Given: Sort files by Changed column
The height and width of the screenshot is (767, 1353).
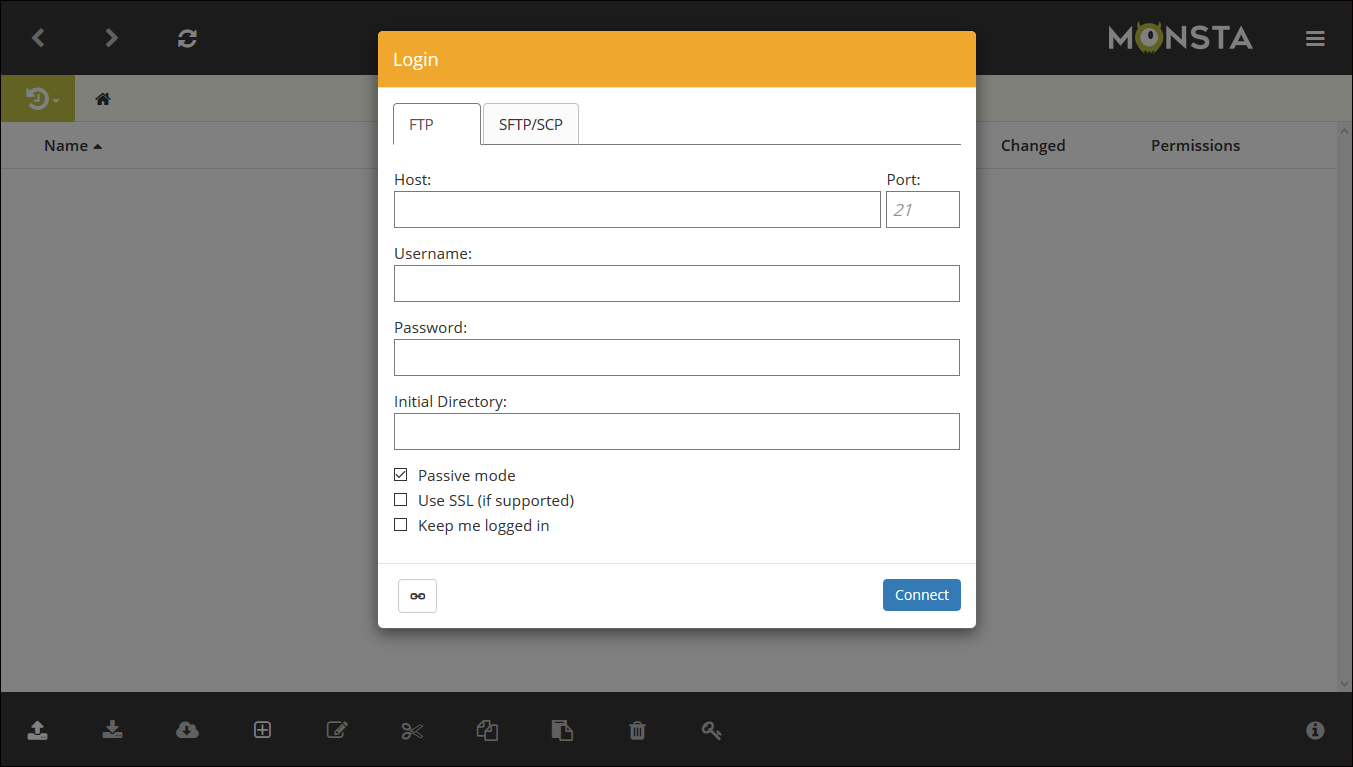Looking at the screenshot, I should (x=1033, y=146).
